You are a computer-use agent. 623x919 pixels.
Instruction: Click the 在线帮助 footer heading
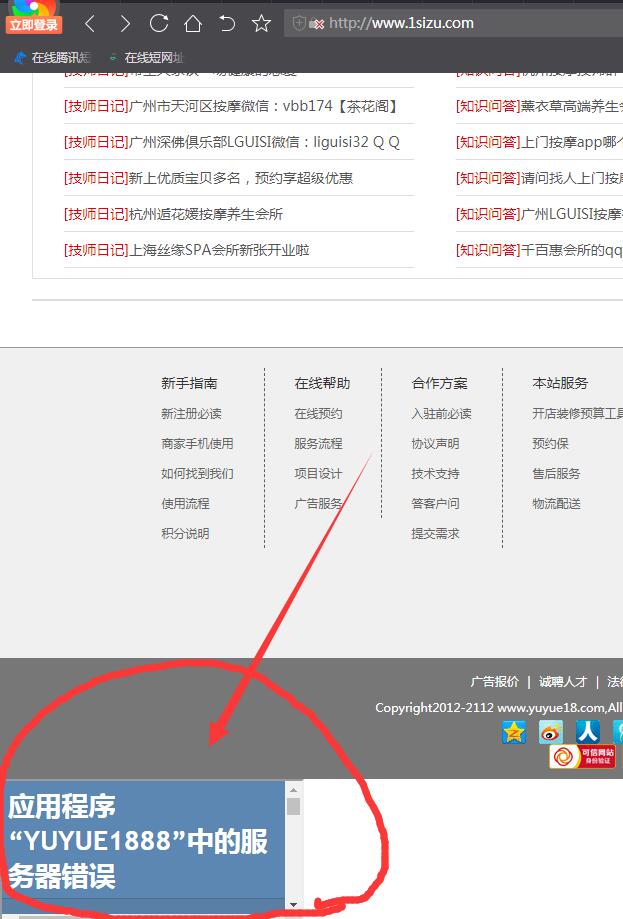(322, 383)
